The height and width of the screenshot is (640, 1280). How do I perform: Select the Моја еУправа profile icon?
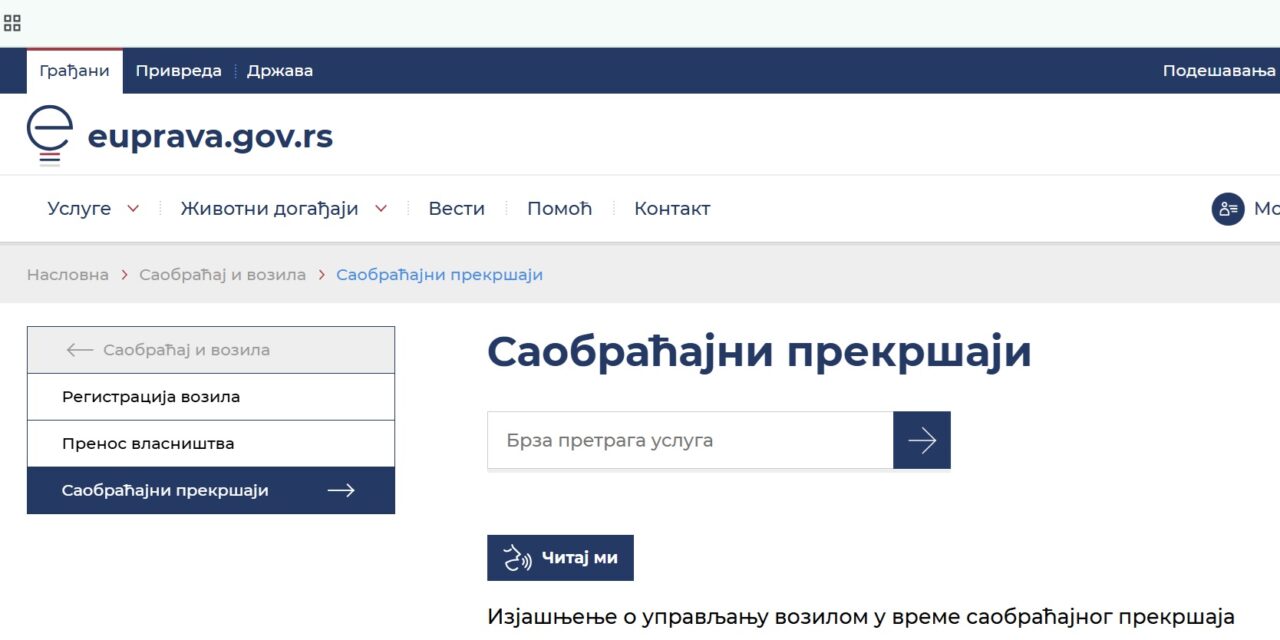tap(1227, 209)
